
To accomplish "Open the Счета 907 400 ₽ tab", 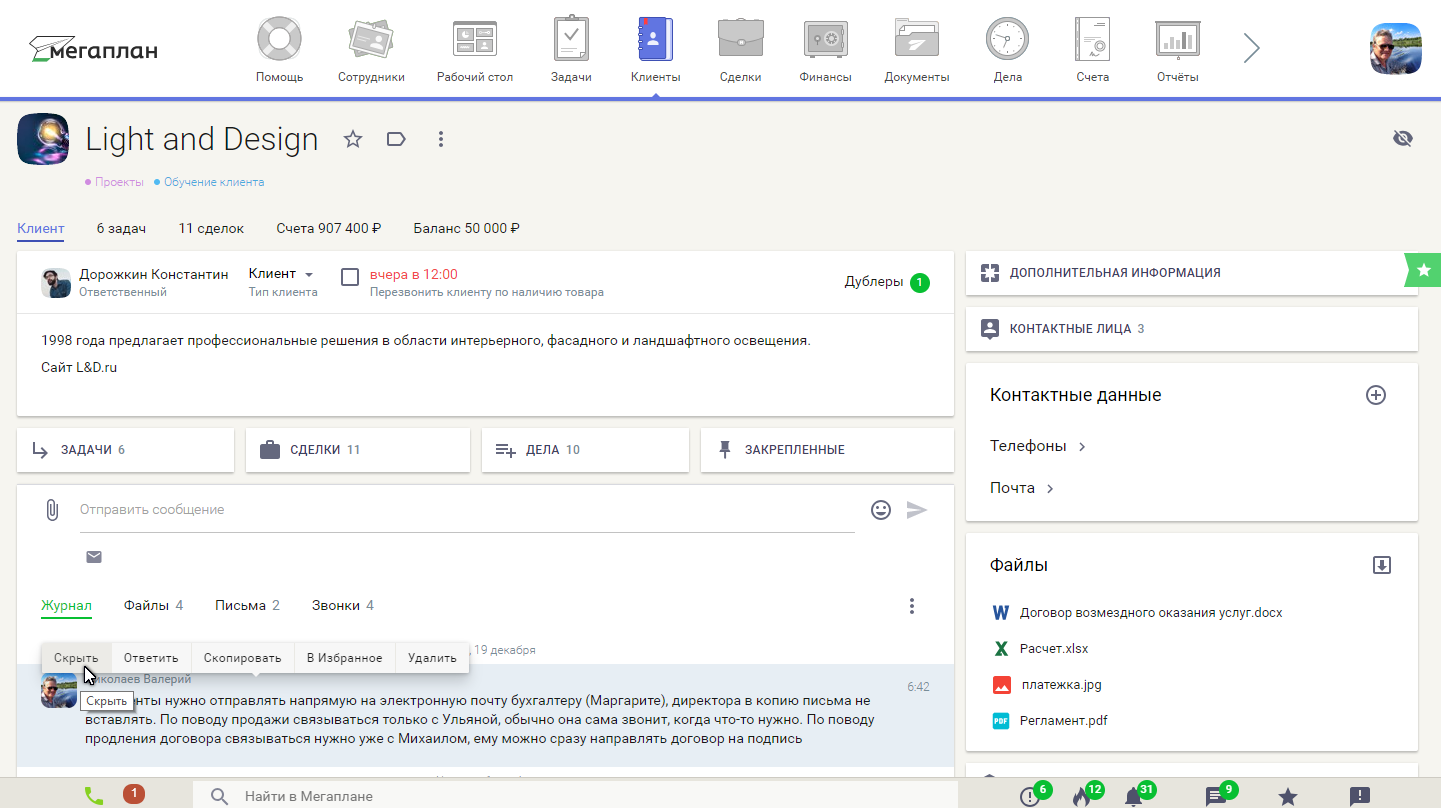I will 329,228.
